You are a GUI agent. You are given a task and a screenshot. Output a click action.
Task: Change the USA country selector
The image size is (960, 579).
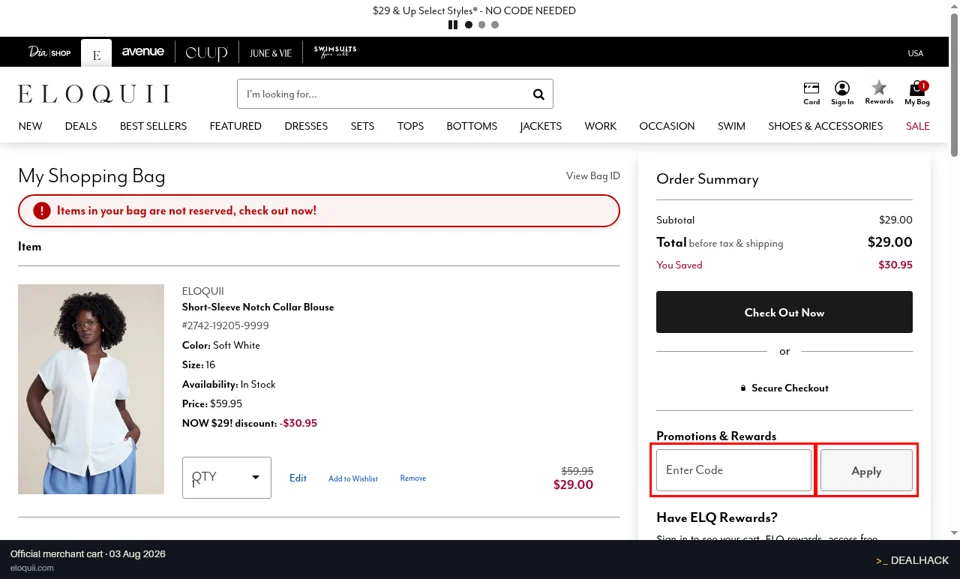[915, 53]
